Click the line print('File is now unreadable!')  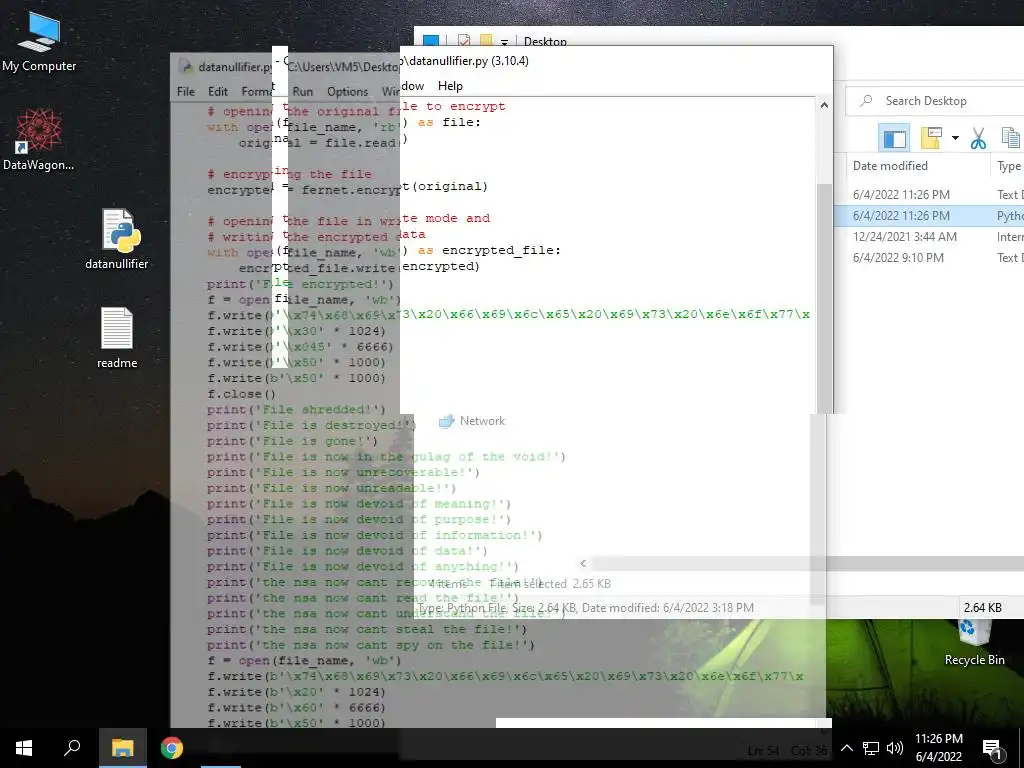point(331,488)
